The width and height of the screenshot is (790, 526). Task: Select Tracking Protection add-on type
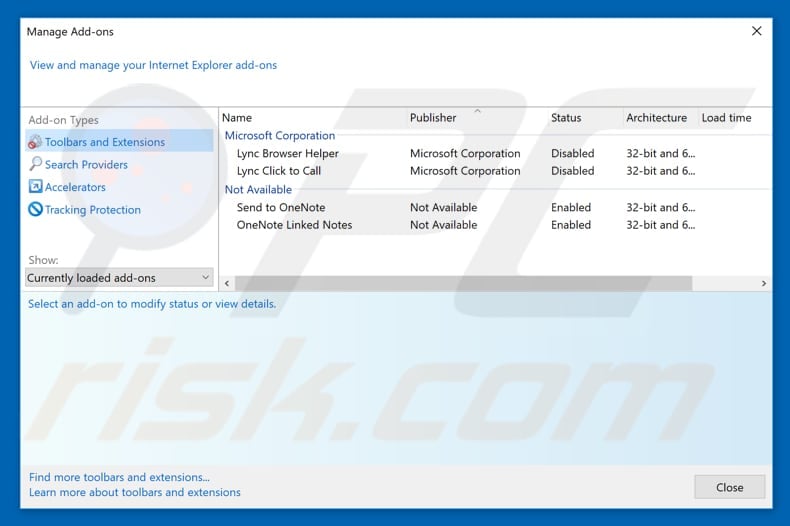pos(93,210)
